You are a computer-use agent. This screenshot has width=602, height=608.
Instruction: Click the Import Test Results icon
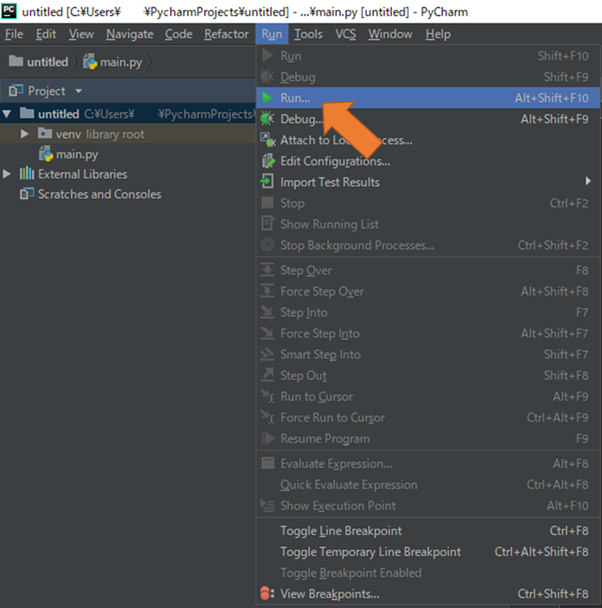(267, 181)
